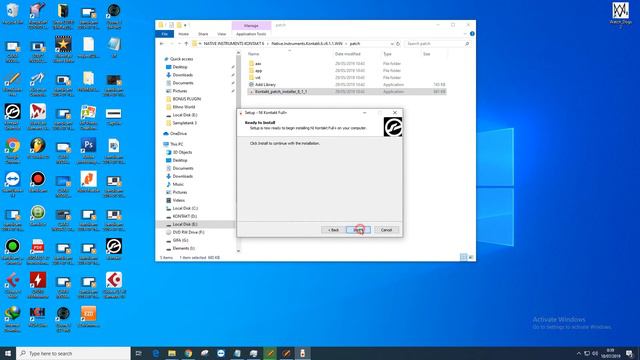
Task: Open the View ribbon tab
Action: (221, 34)
